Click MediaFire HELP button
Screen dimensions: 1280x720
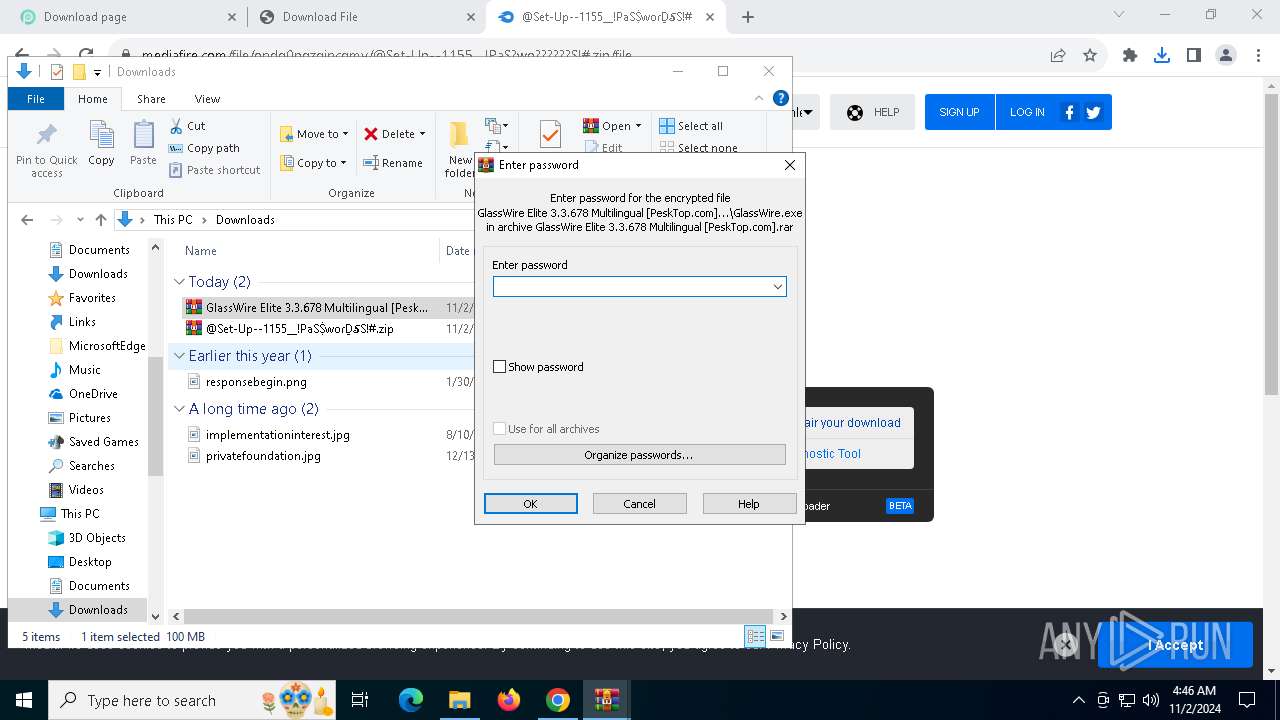(x=873, y=112)
